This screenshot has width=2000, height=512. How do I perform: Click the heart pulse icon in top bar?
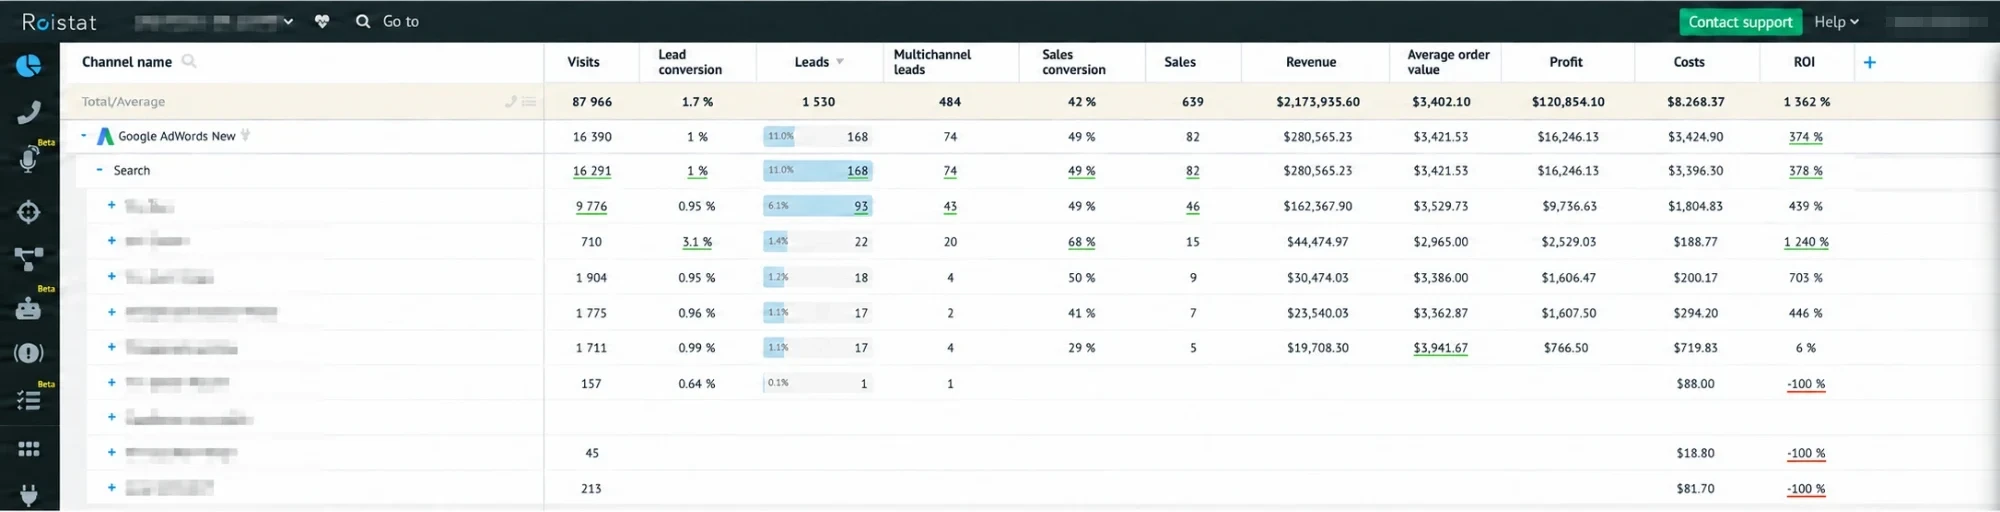tap(322, 21)
